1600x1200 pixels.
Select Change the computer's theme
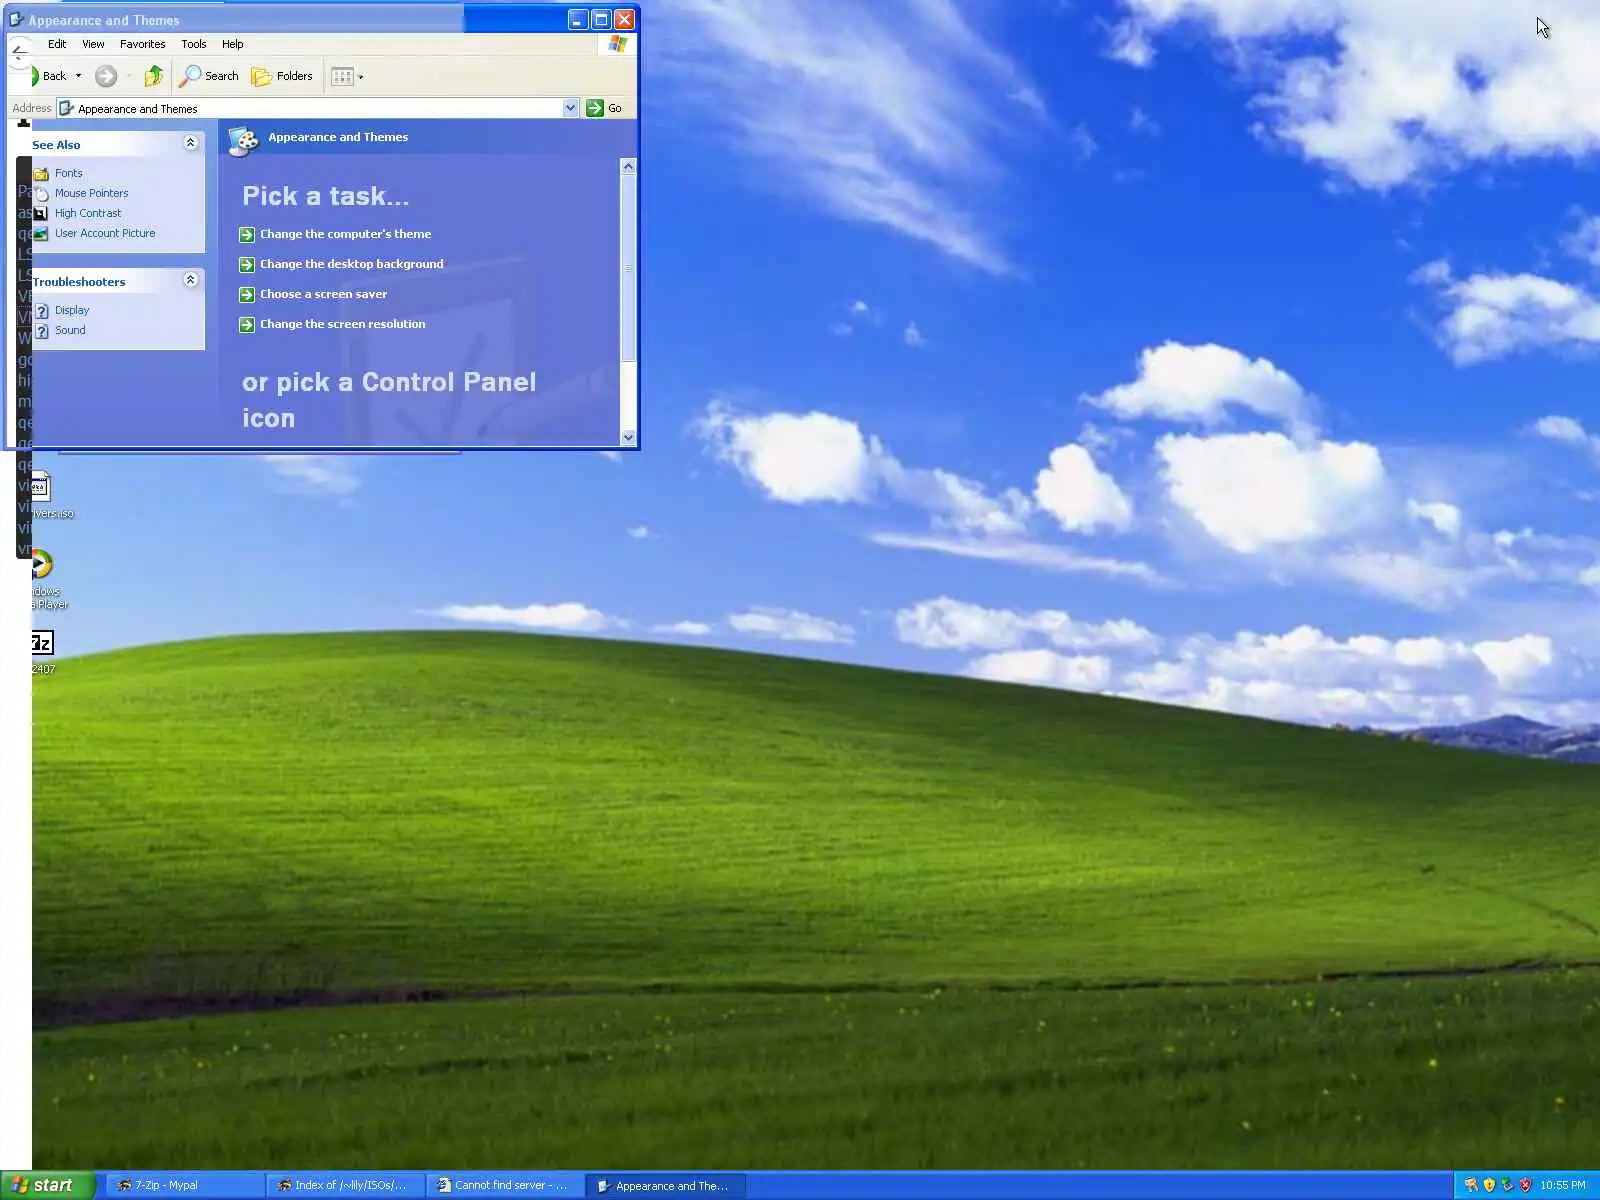tap(346, 234)
